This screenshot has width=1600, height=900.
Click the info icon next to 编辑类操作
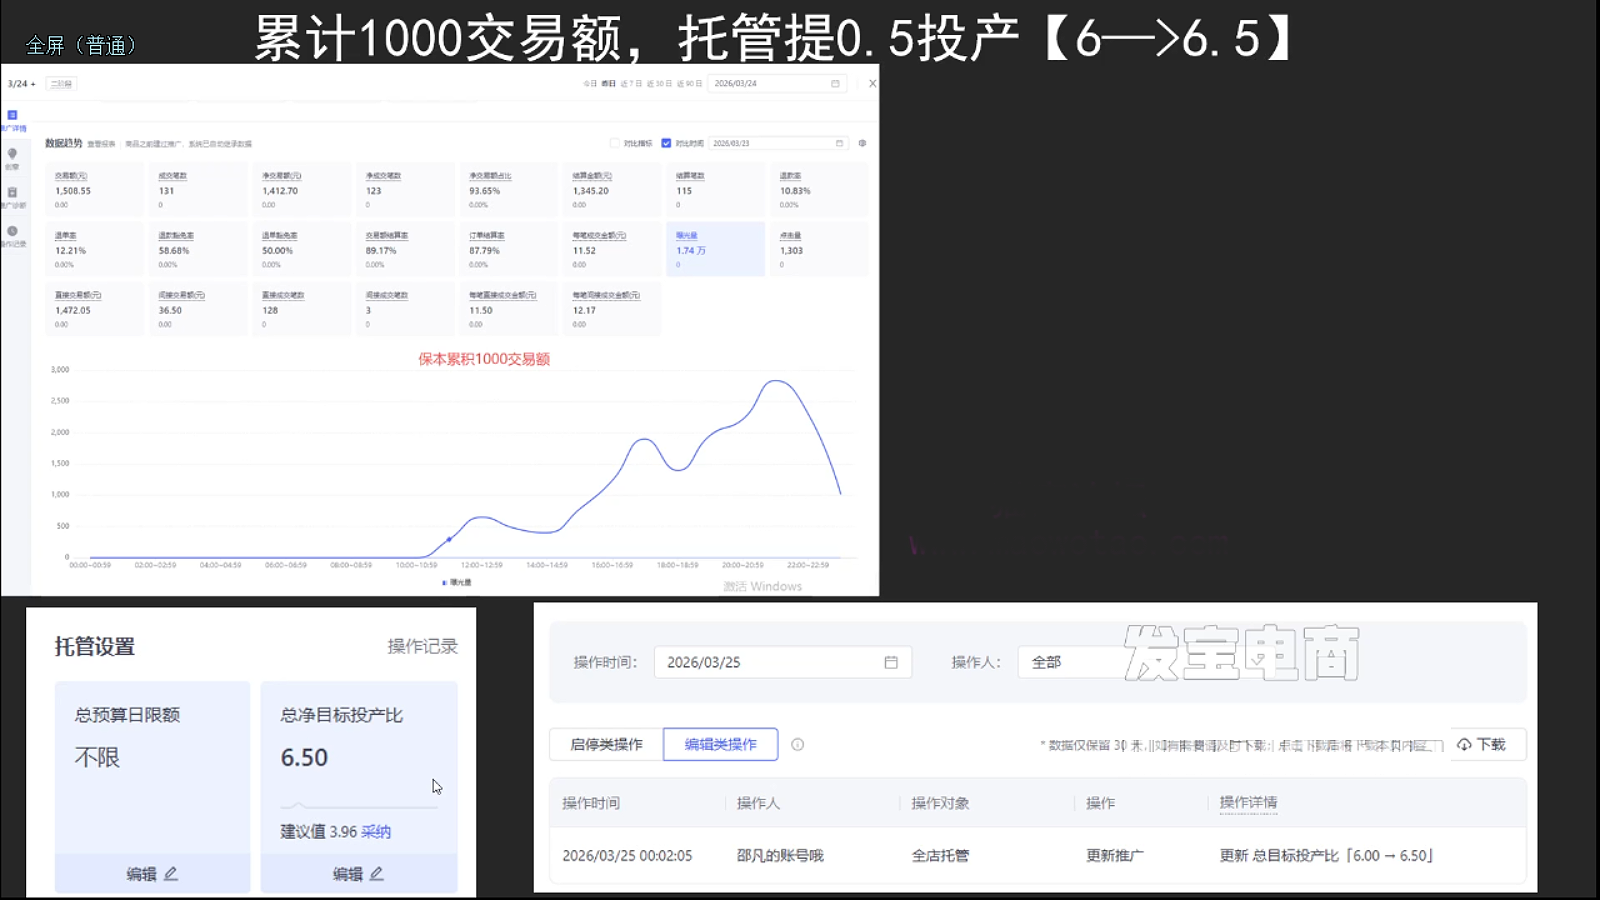point(798,745)
